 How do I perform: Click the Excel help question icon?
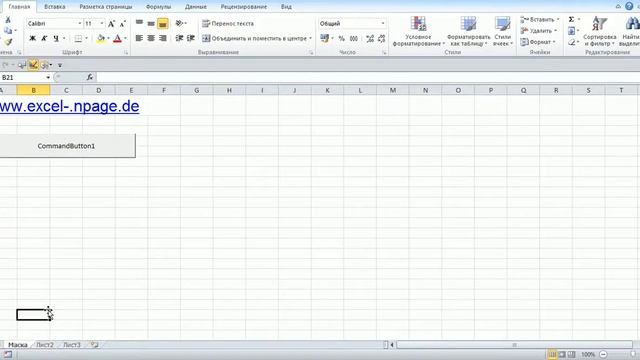point(629,6)
